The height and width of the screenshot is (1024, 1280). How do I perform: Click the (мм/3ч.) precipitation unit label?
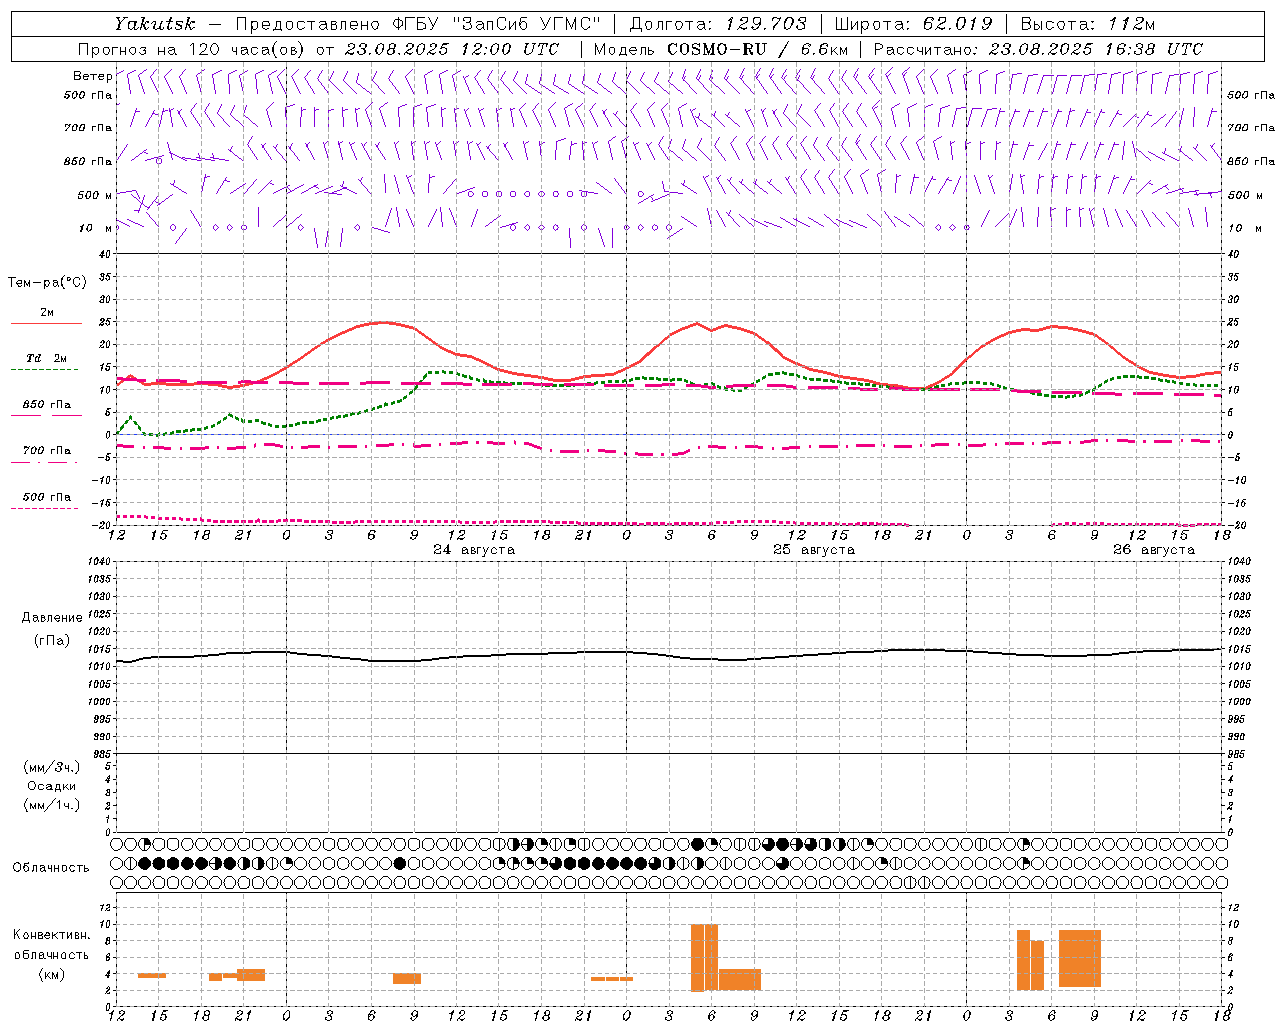[52, 768]
